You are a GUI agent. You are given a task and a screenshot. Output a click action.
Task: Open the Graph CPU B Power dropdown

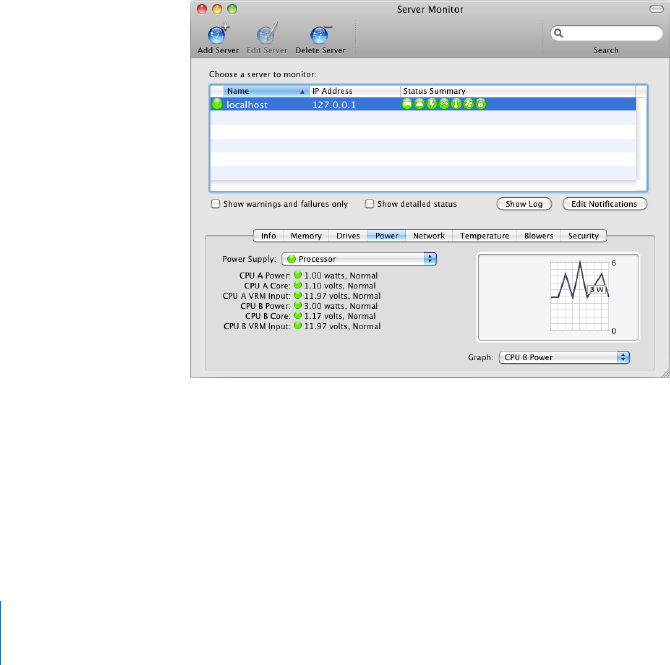[x=564, y=357]
